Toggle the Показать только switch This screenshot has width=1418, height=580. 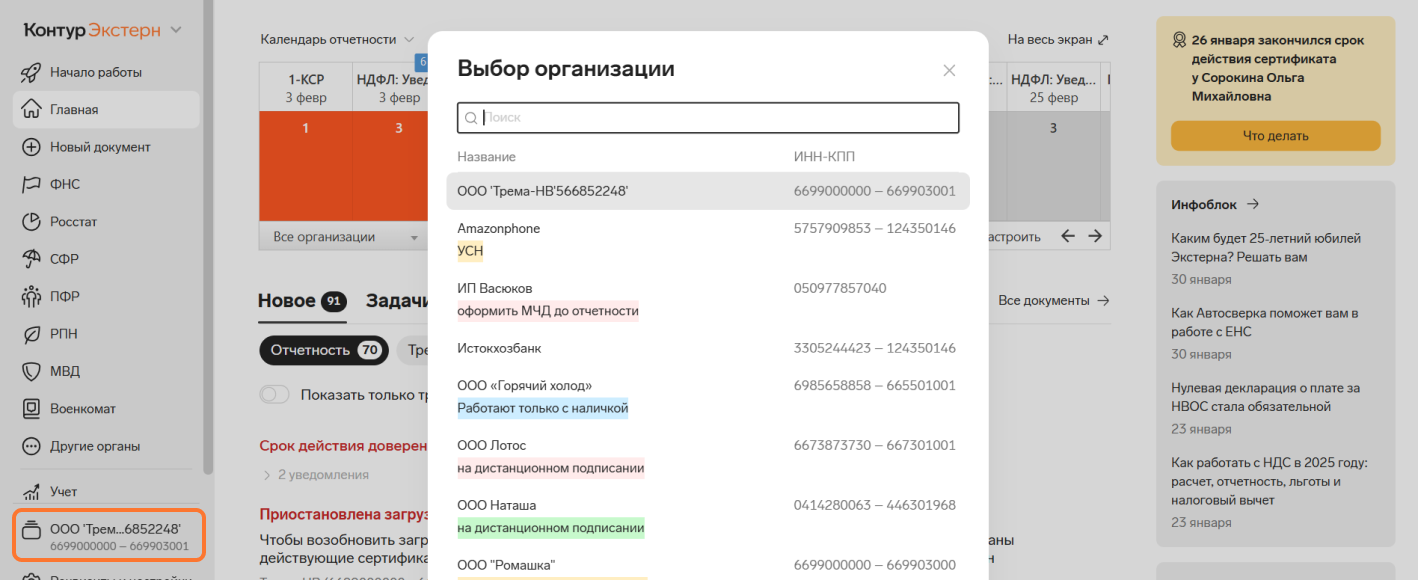coord(275,395)
